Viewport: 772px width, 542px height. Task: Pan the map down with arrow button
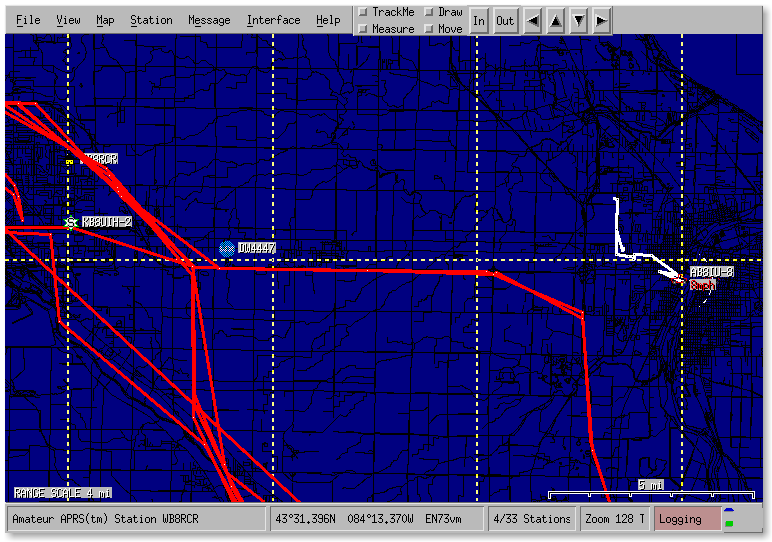coord(578,20)
